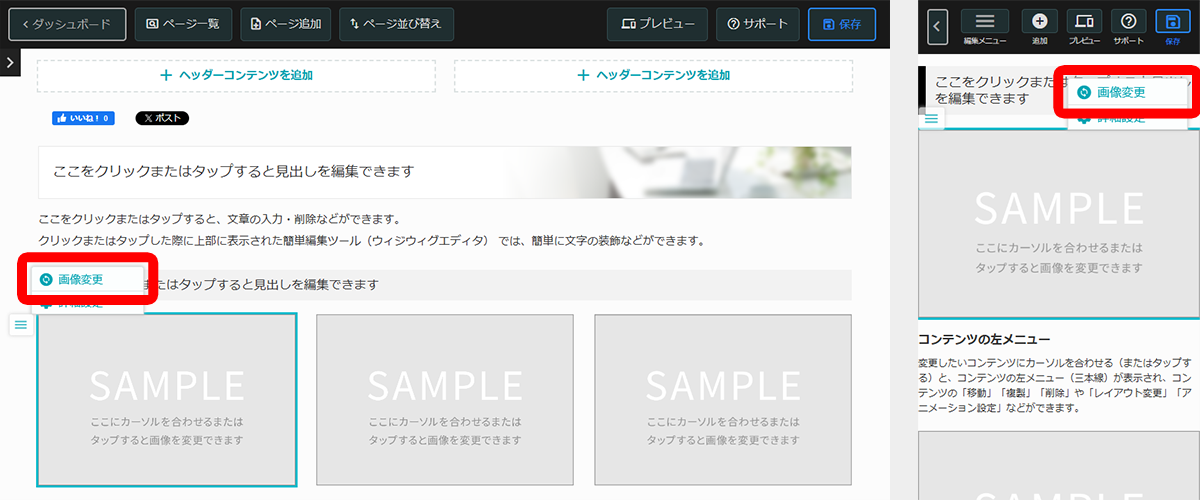The width and height of the screenshot is (1200, 500).
Task: Return to ダッシュボード
Action: point(67,24)
